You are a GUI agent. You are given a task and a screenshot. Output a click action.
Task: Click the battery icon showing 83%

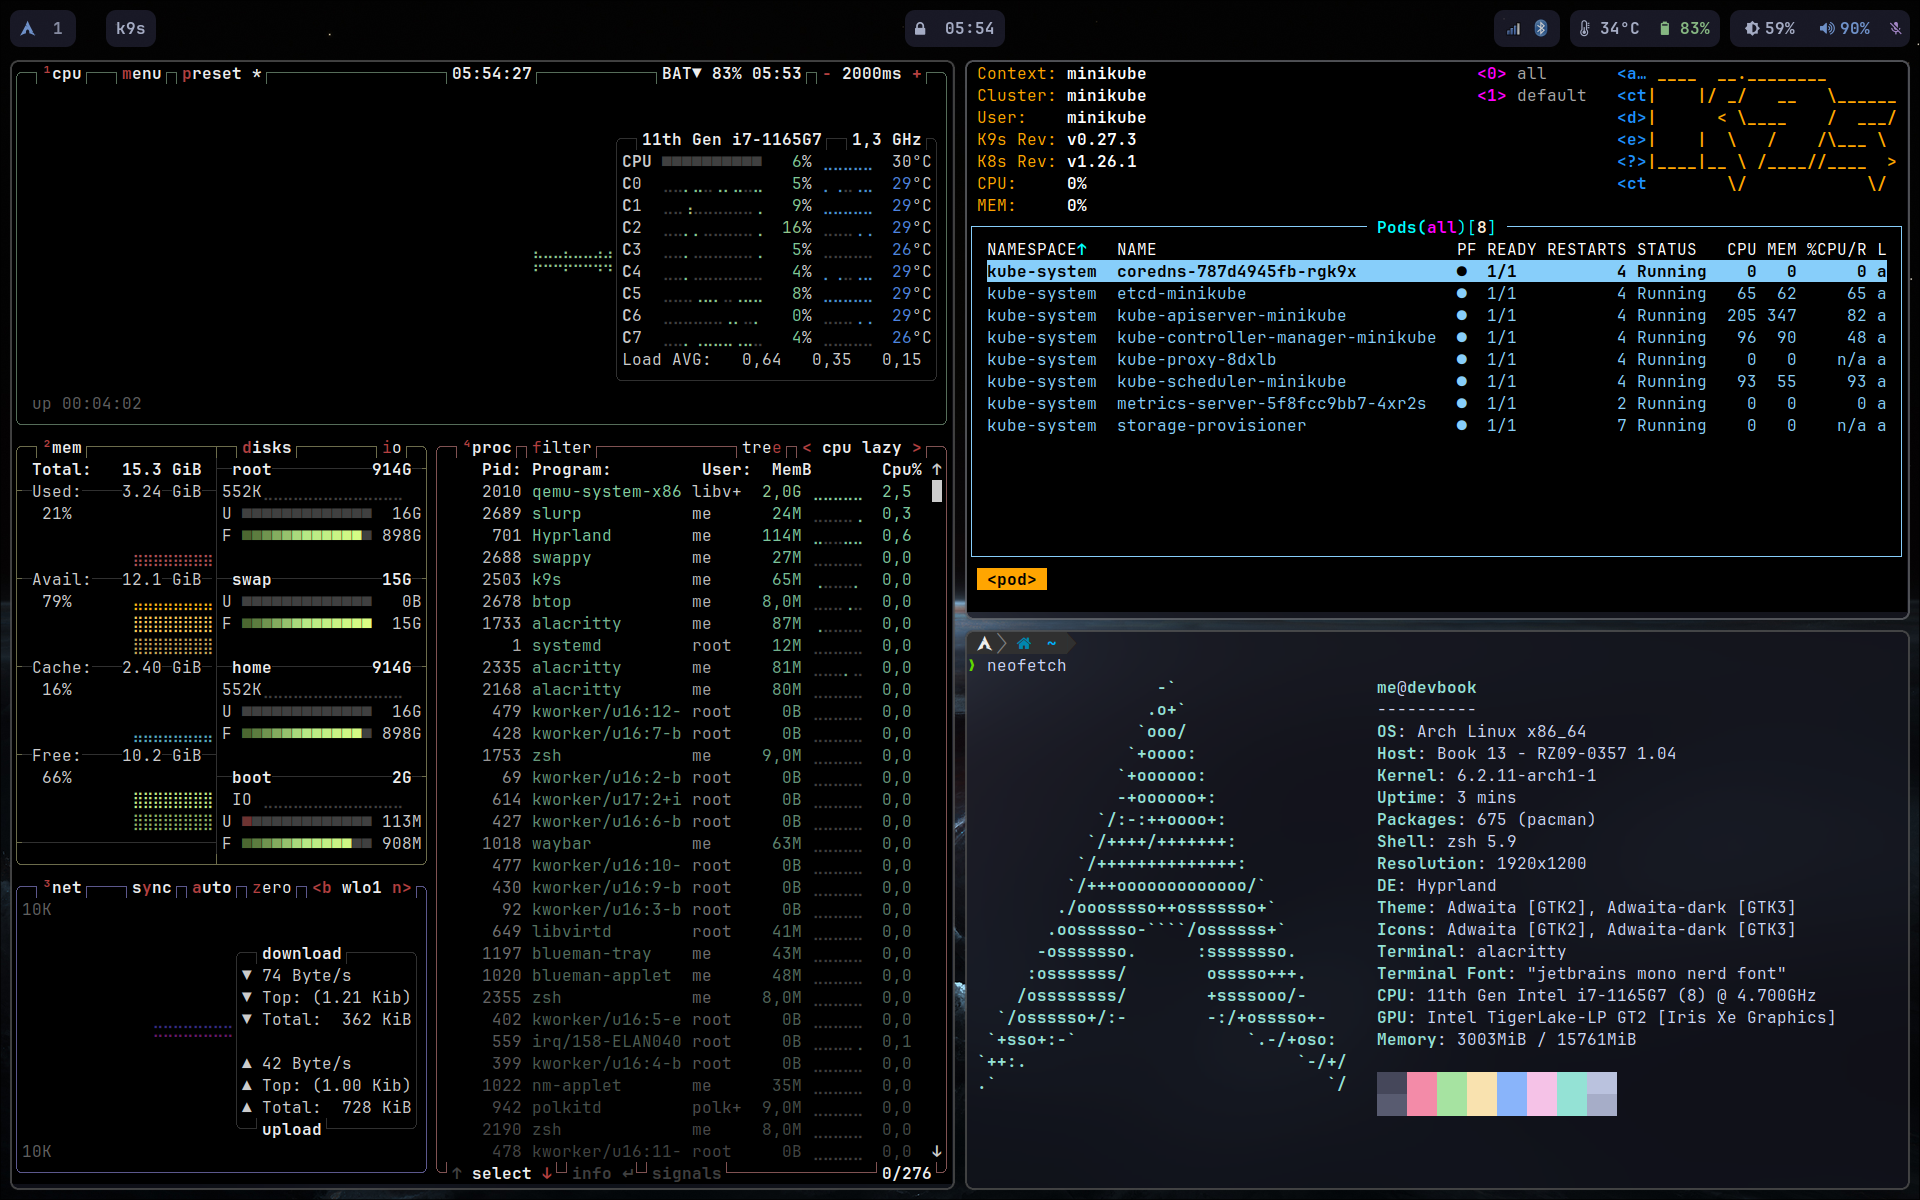click(1665, 29)
